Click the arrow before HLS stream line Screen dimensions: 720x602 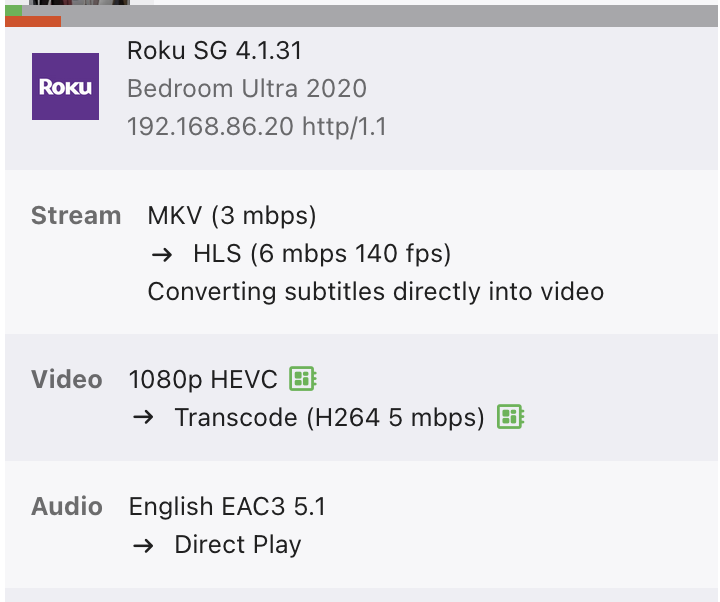click(x=161, y=254)
